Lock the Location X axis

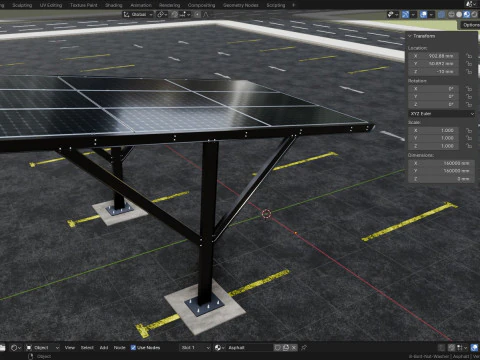click(469, 56)
